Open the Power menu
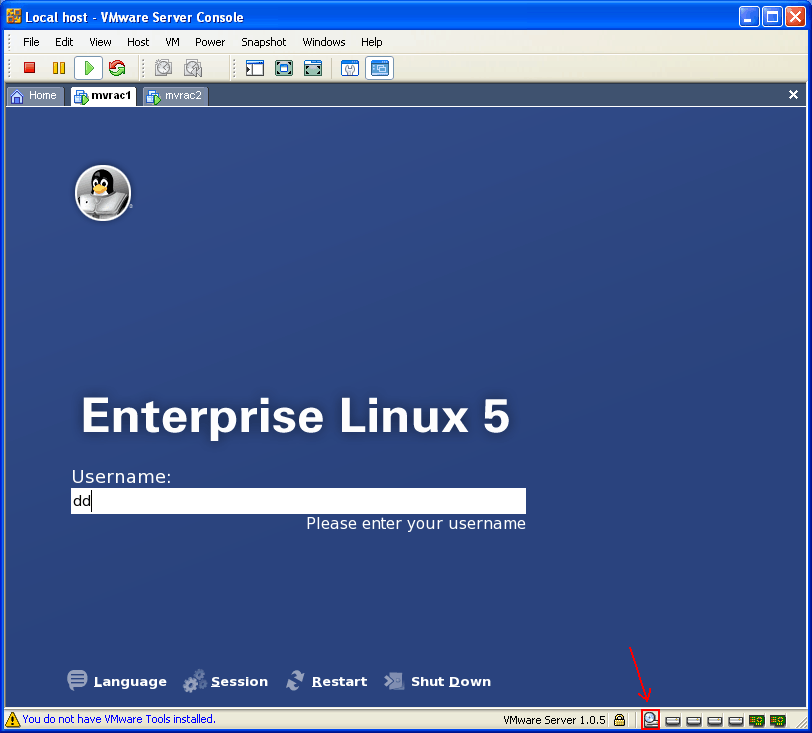812x733 pixels. (210, 42)
